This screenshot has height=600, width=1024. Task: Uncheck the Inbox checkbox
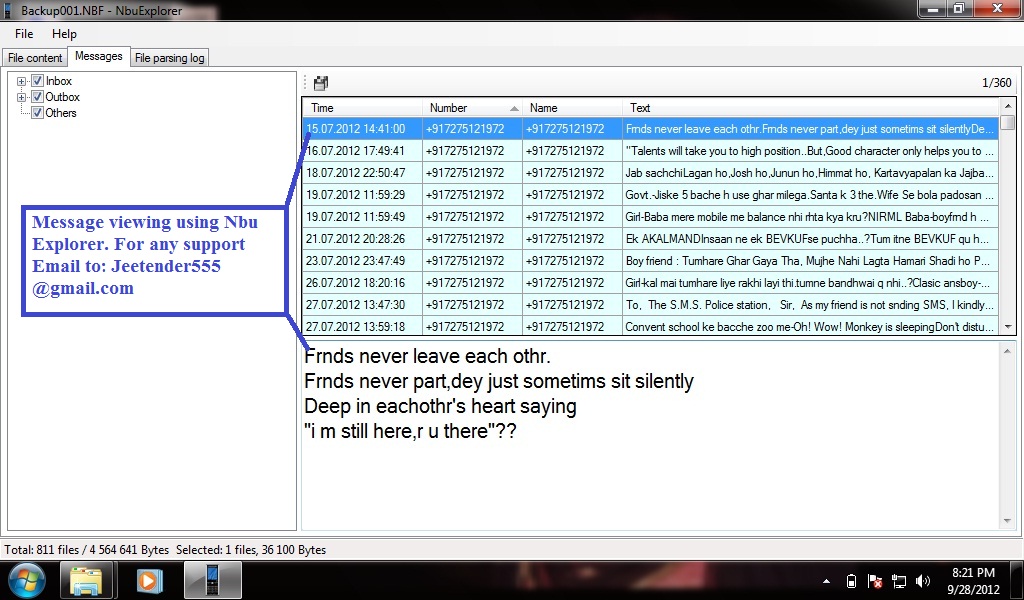tap(38, 80)
